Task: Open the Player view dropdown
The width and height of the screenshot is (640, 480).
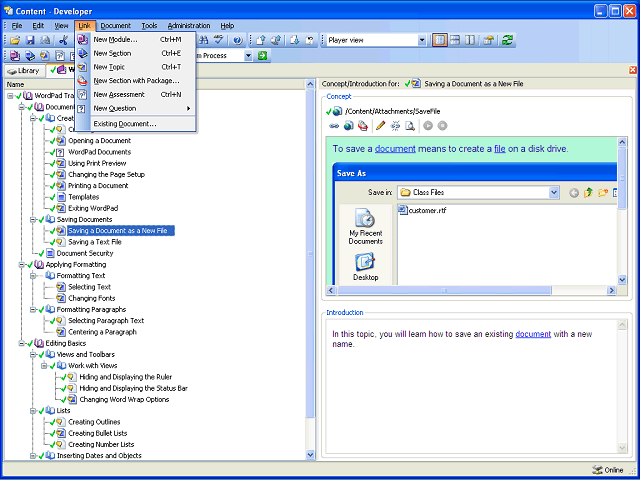Action: point(422,40)
